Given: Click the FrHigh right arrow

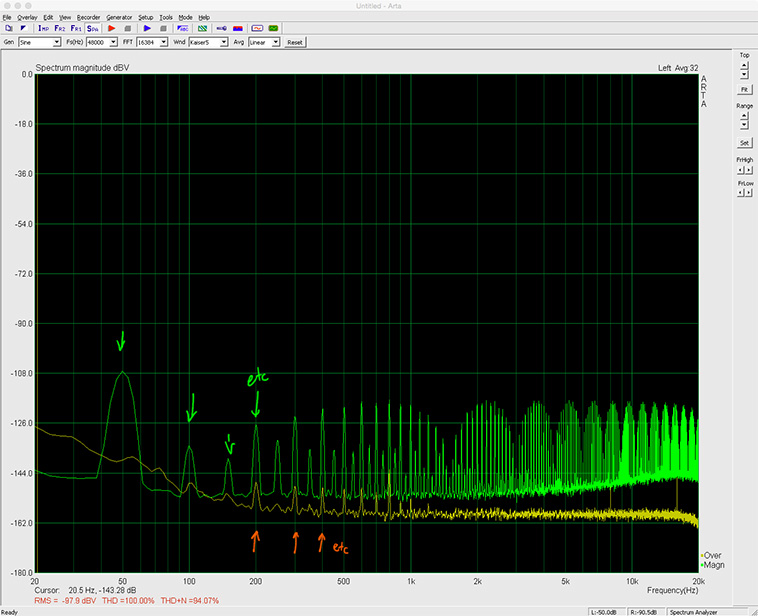Looking at the screenshot, I should pos(749,170).
